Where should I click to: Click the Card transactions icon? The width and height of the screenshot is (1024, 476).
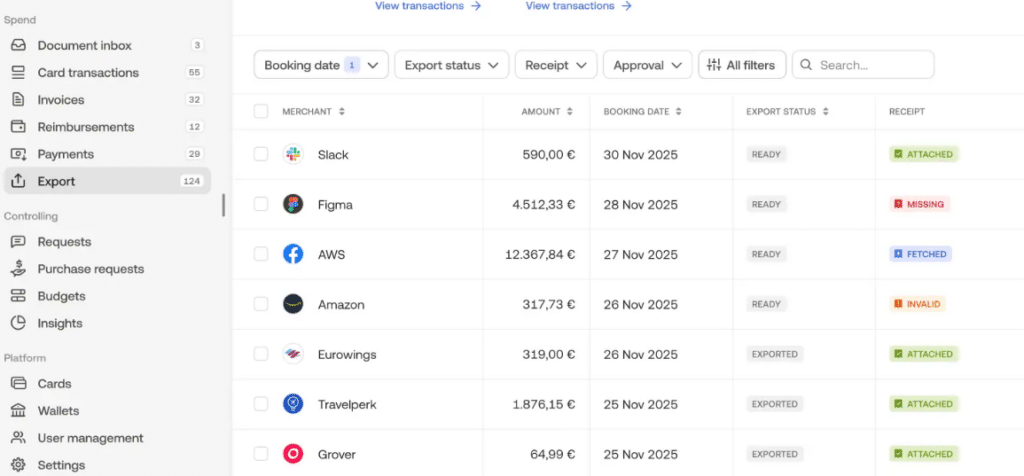18,73
